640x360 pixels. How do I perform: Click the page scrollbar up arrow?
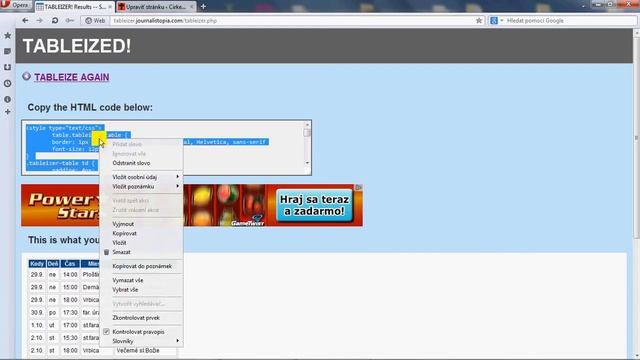point(636,33)
